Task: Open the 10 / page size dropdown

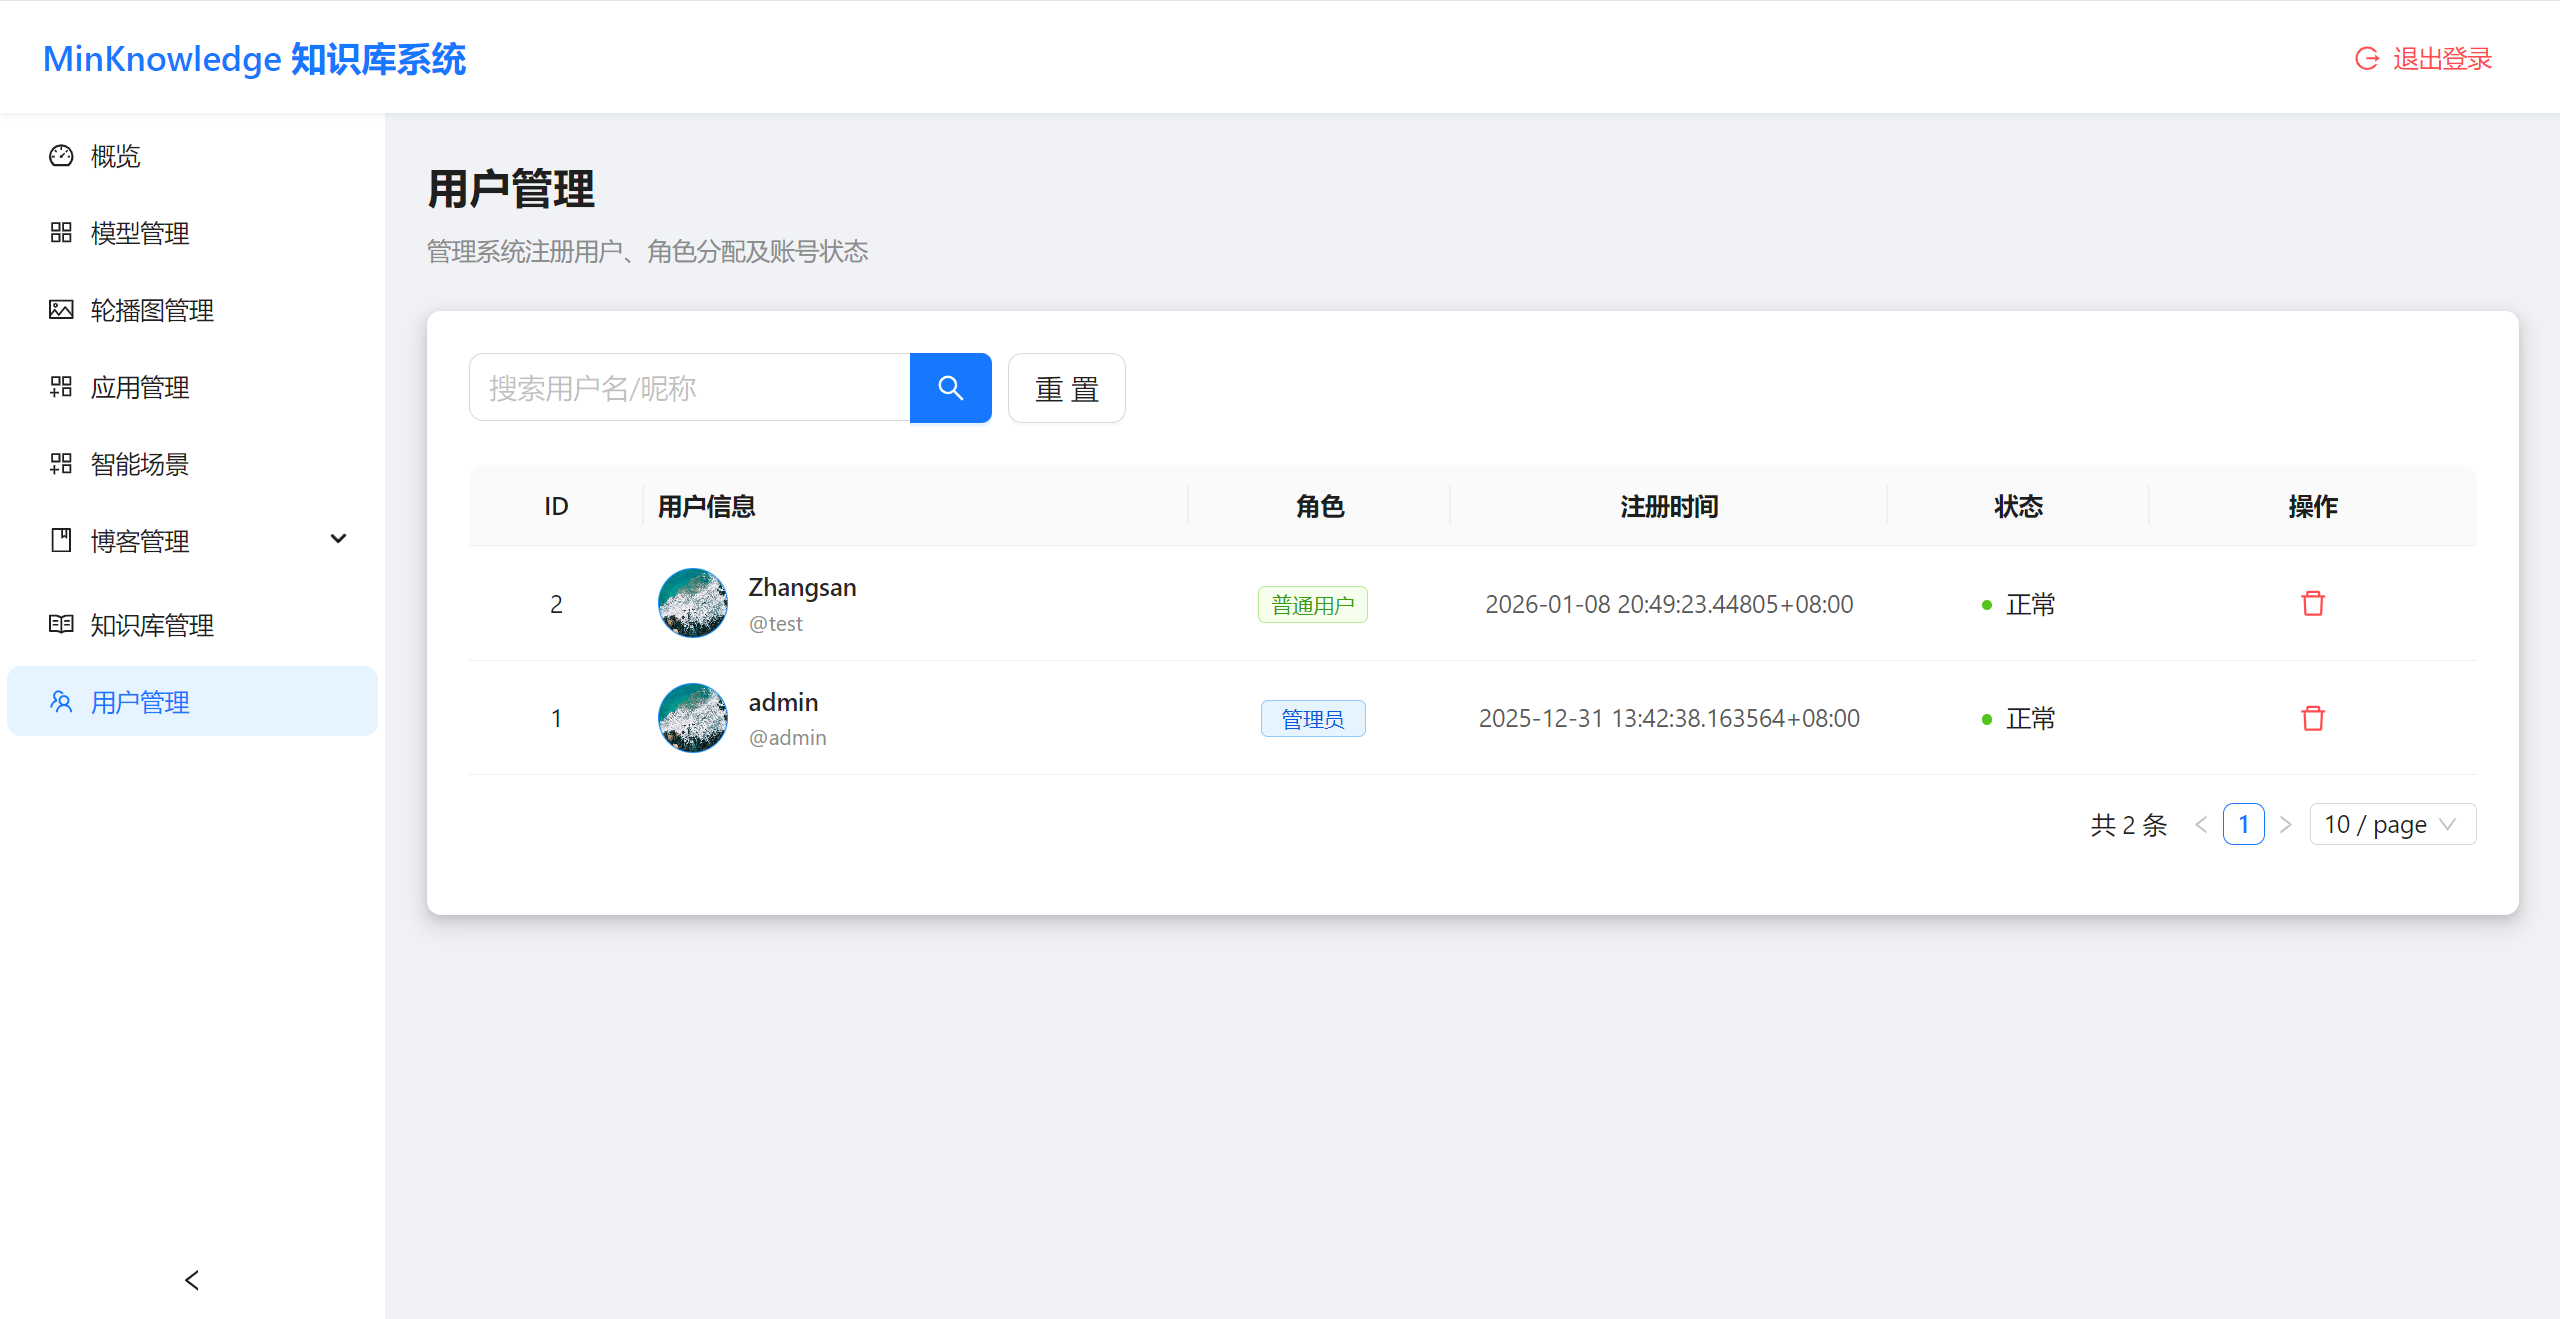Action: [x=2391, y=823]
